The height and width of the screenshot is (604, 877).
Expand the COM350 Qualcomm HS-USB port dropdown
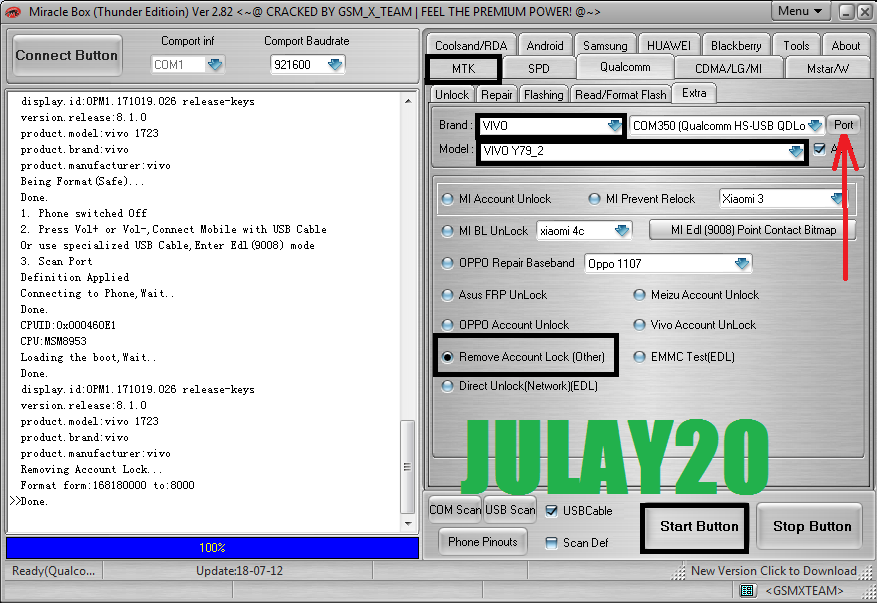click(815, 126)
